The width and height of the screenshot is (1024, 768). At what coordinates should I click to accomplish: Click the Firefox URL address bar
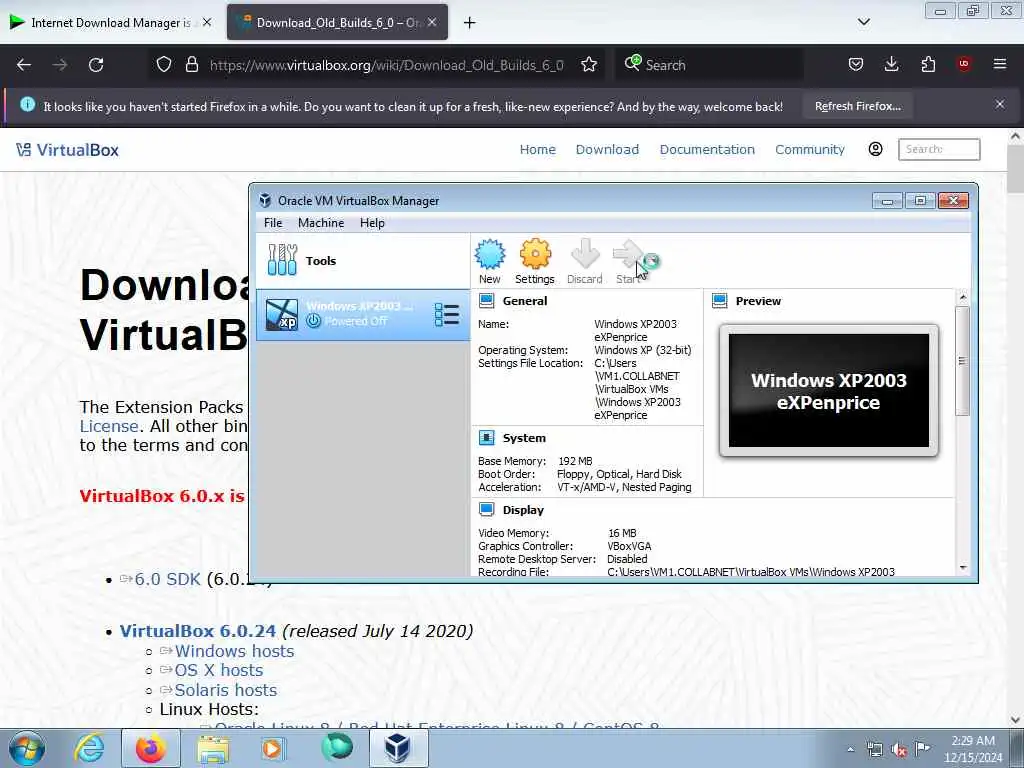[x=385, y=65]
